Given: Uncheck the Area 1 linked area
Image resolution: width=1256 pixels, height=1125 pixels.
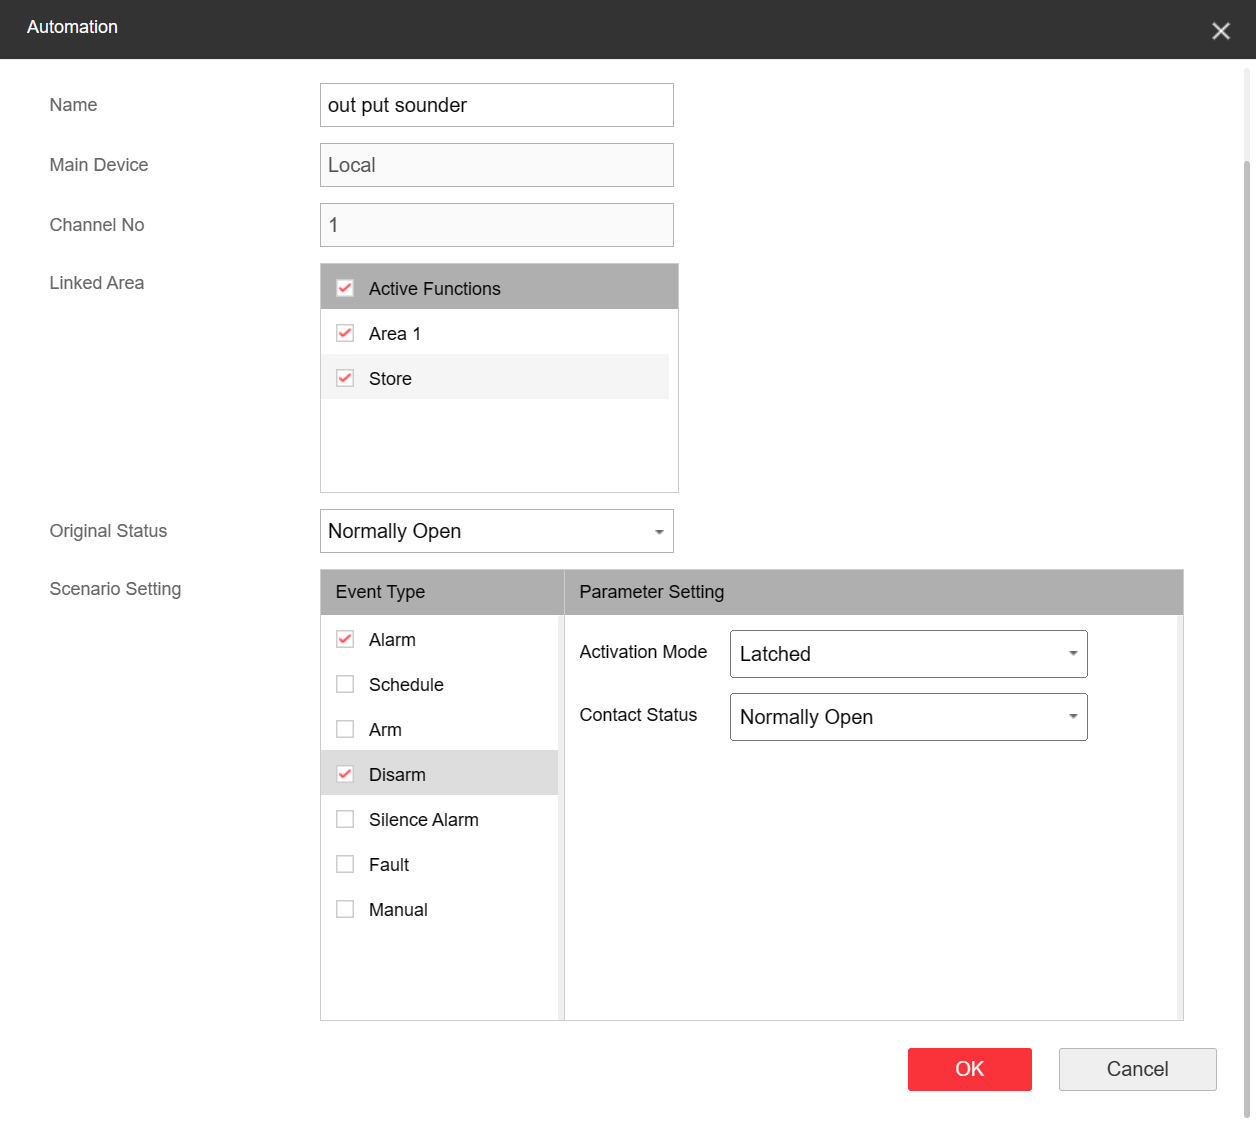Looking at the screenshot, I should pos(345,333).
